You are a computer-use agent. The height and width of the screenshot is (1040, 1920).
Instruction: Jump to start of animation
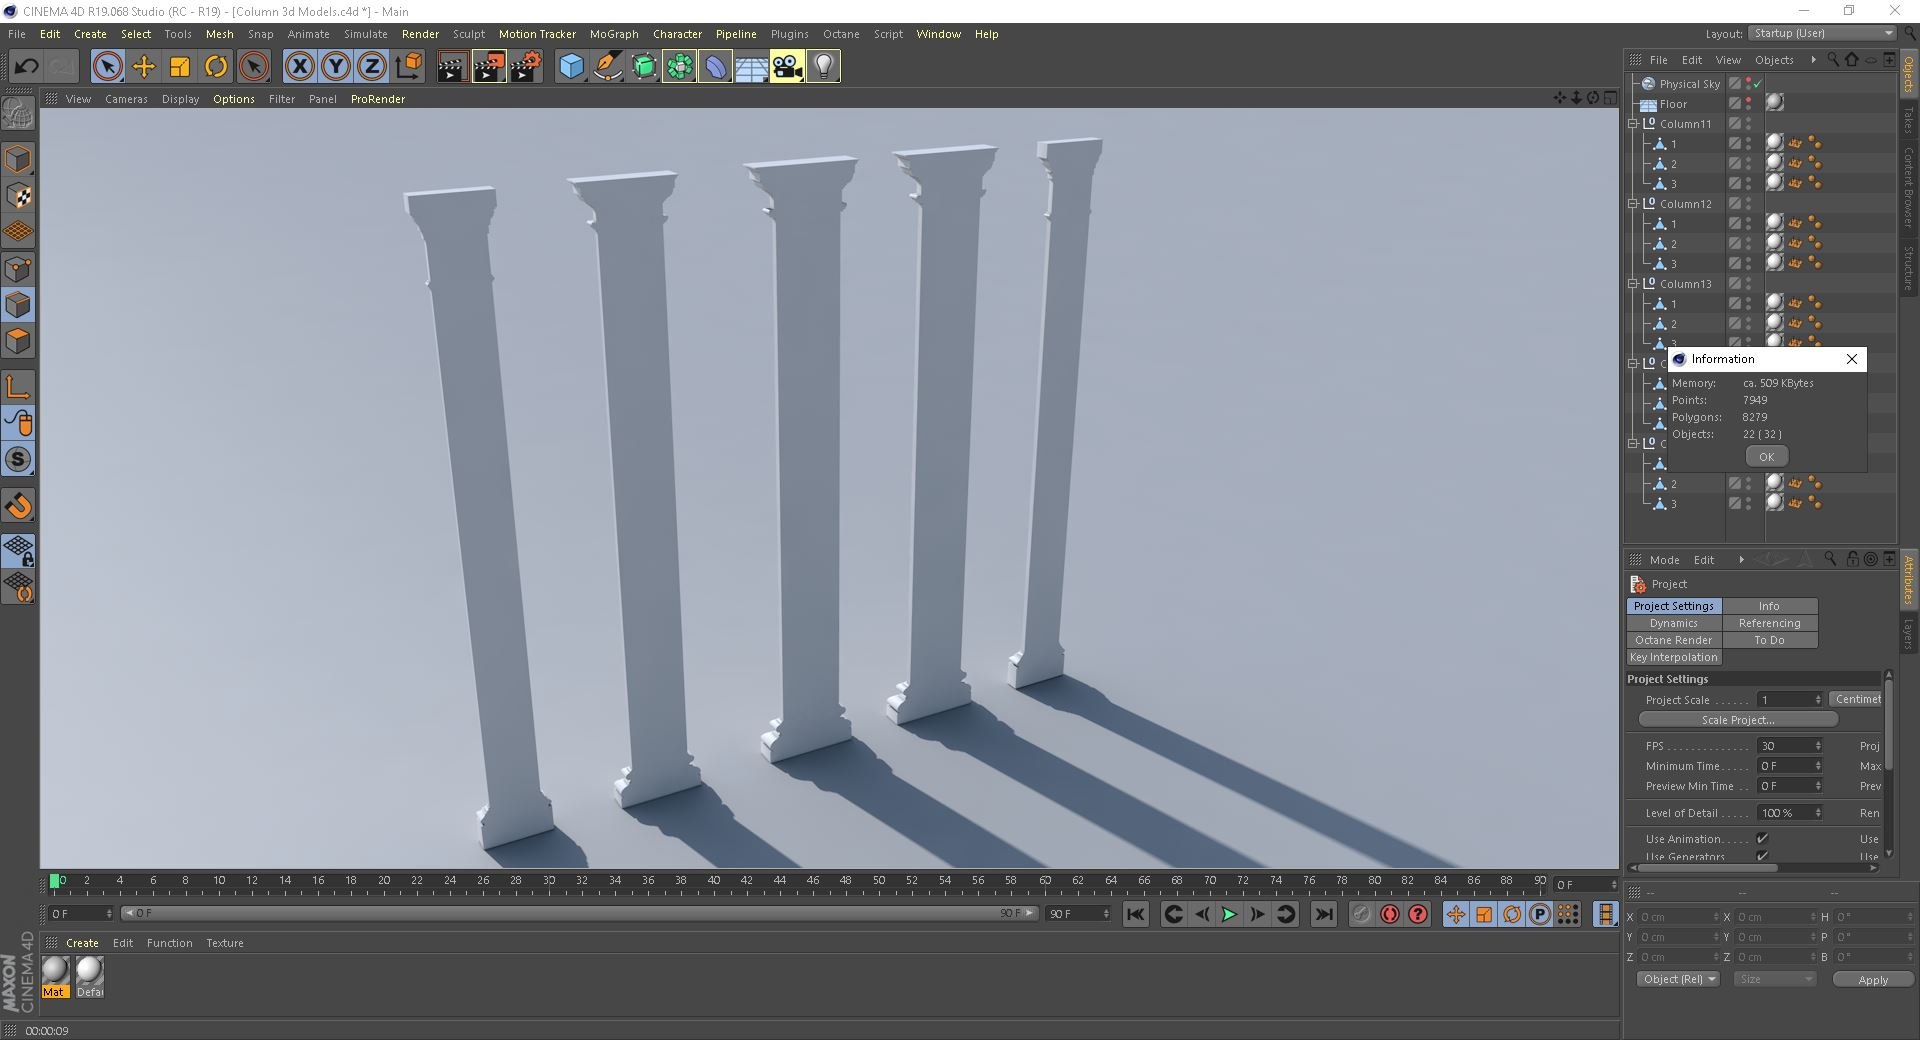tap(1135, 914)
